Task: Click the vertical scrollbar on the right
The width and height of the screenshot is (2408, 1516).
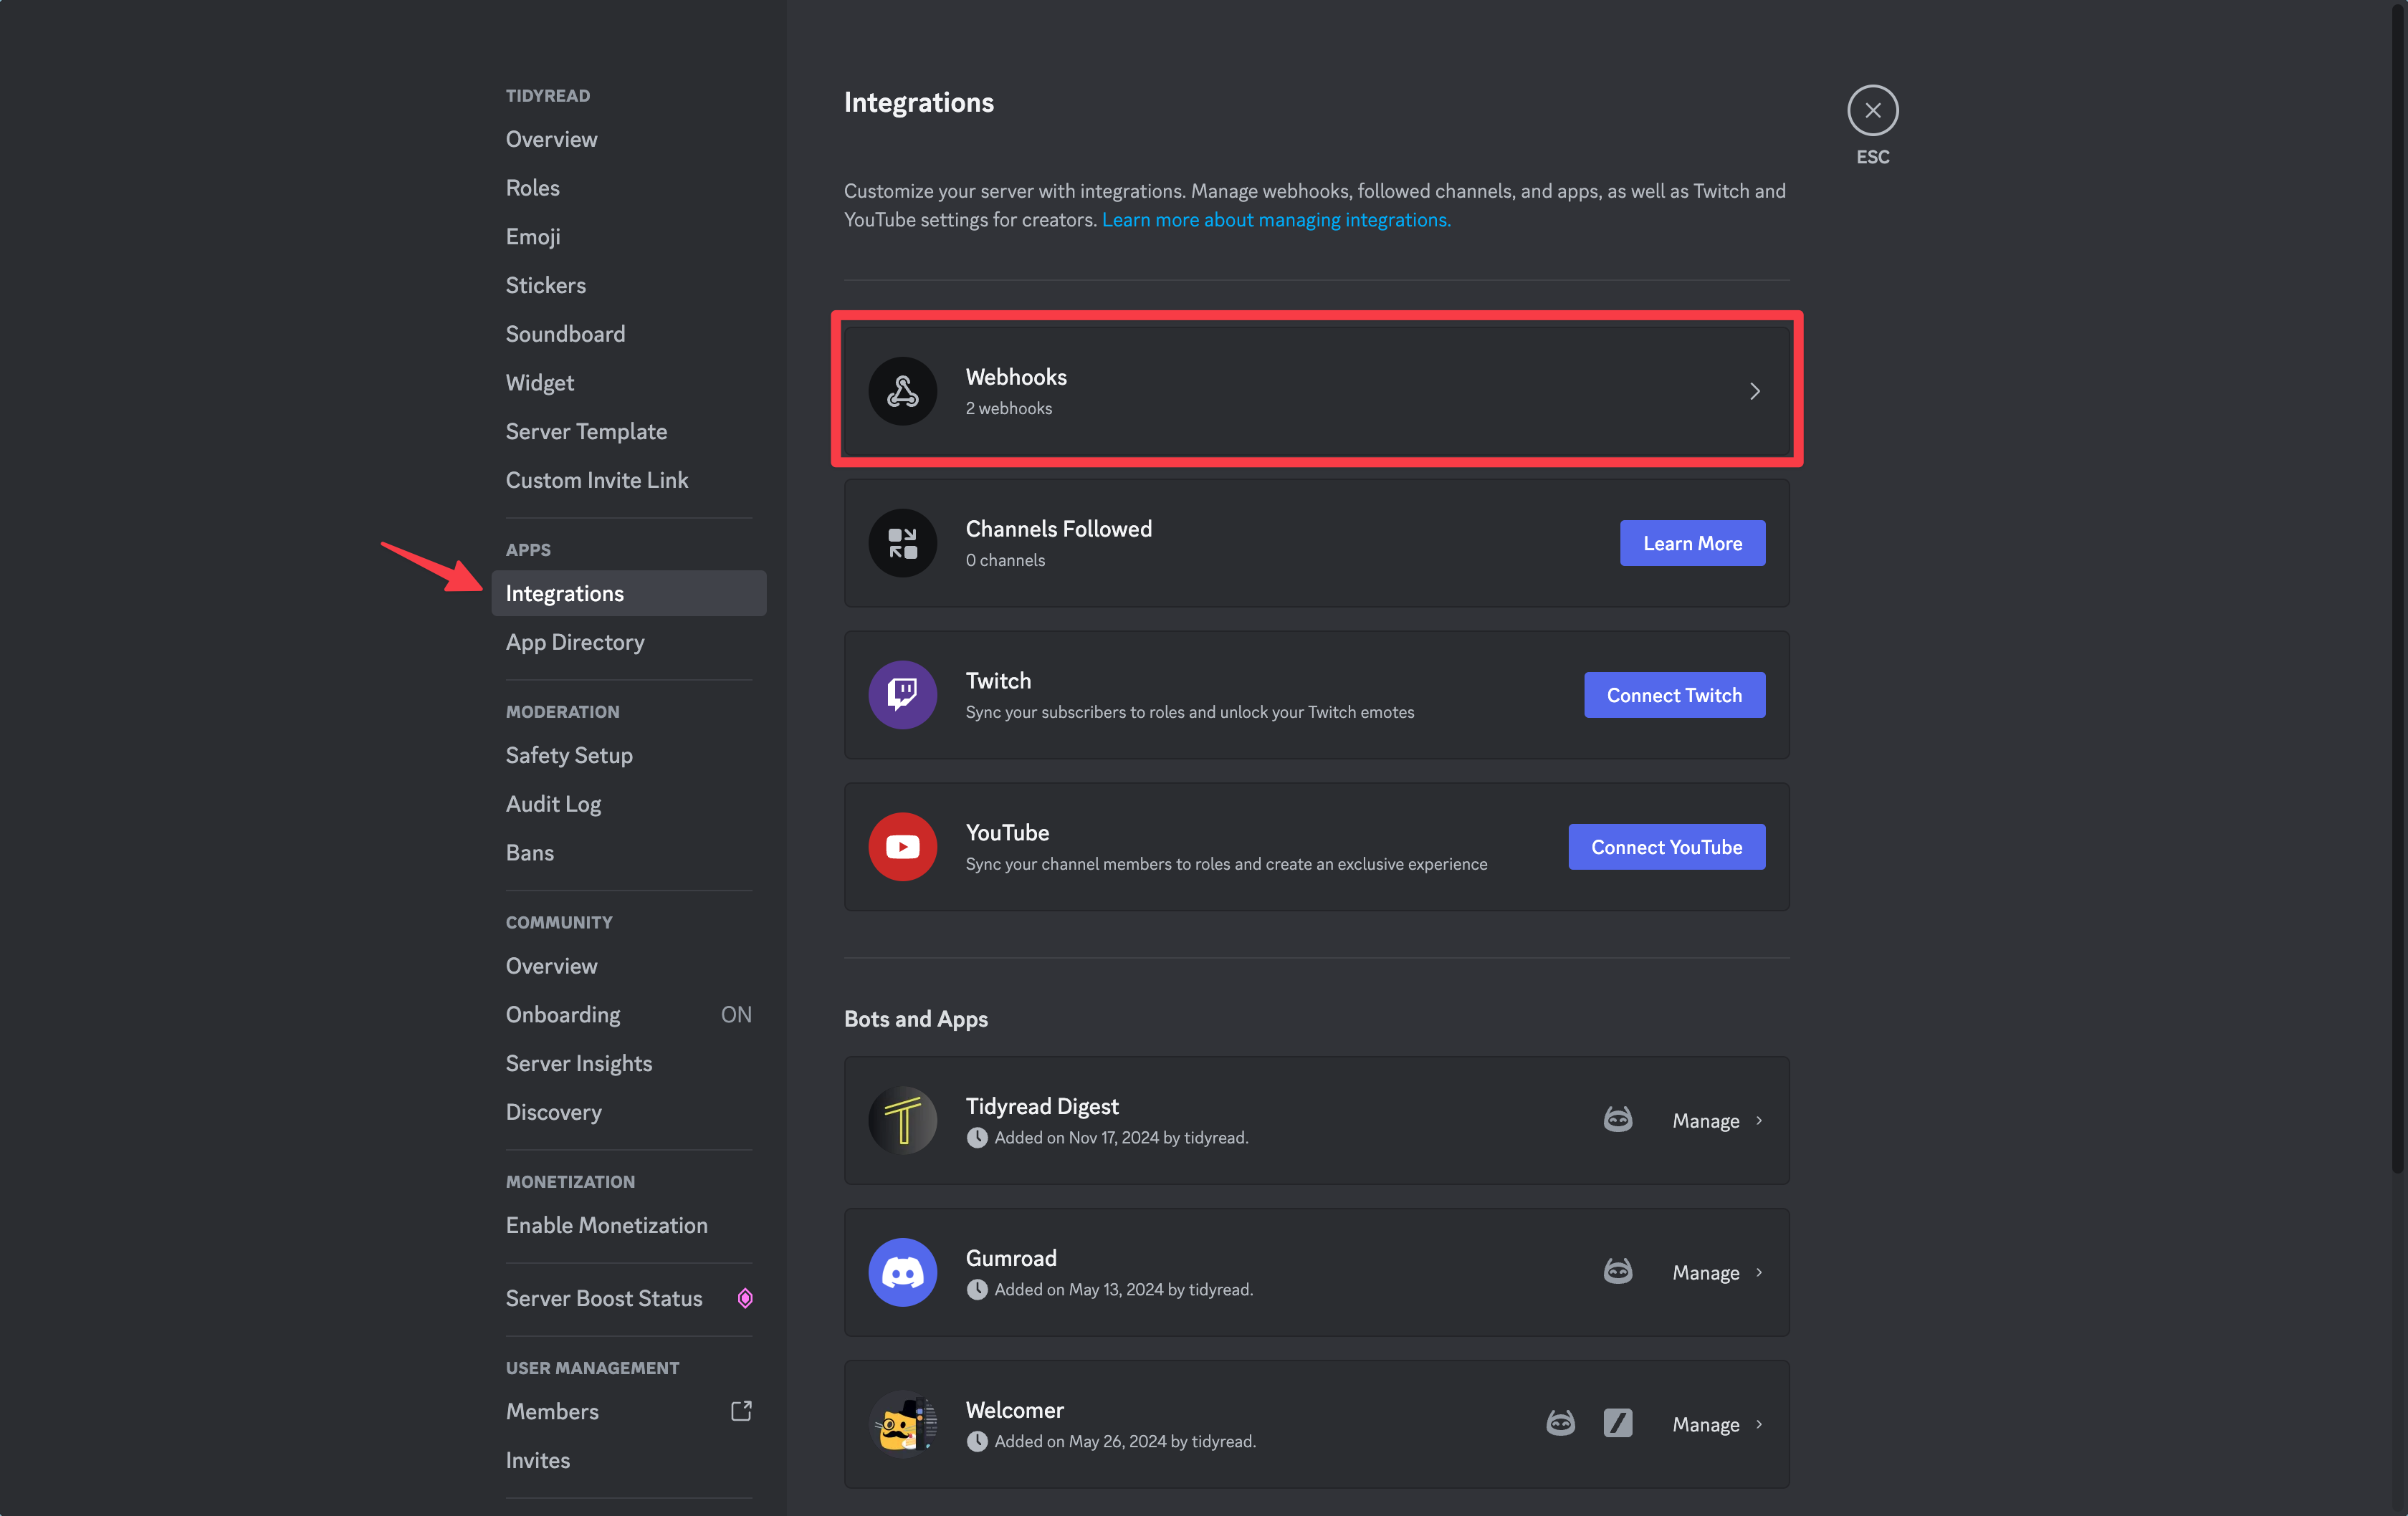Action: pos(2398,590)
